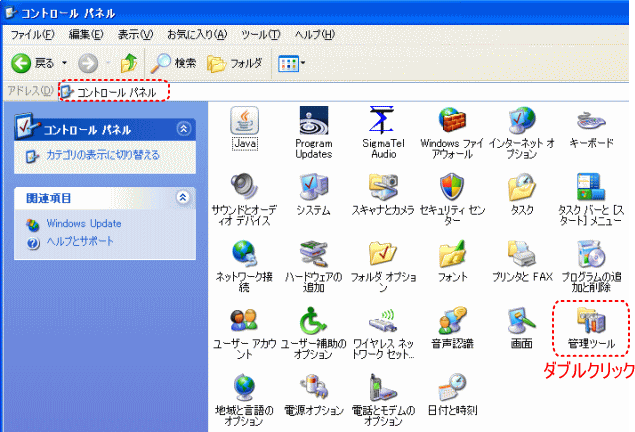
Task: Collapse the コントロール パネル side panel section
Action: [182, 128]
